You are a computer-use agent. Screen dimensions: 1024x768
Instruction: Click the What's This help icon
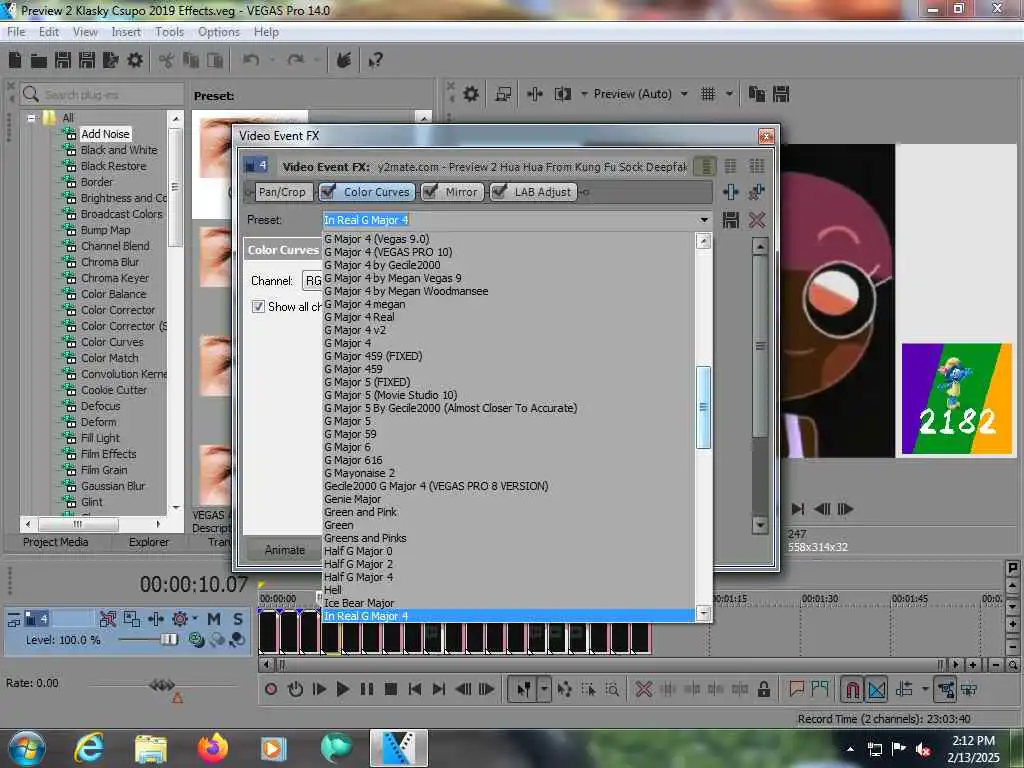375,61
